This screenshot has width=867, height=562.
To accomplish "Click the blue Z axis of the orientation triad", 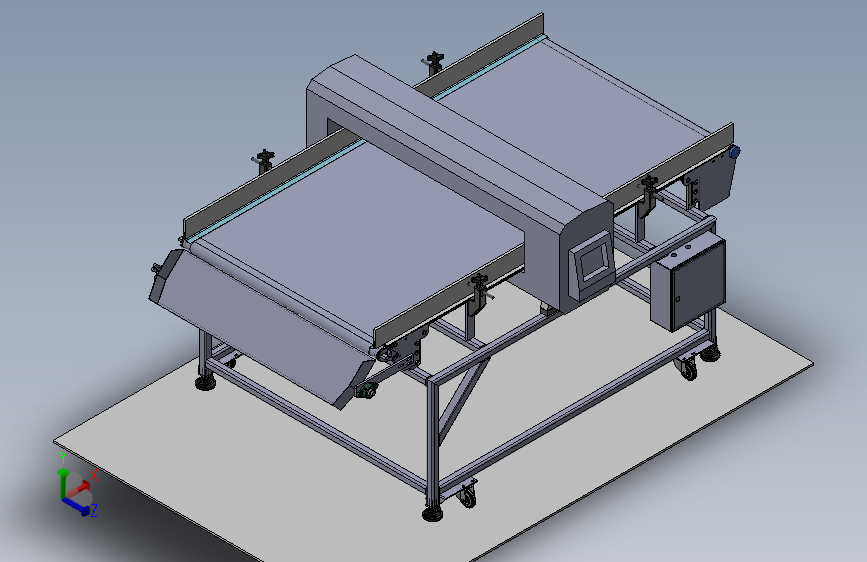I will tap(76, 506).
